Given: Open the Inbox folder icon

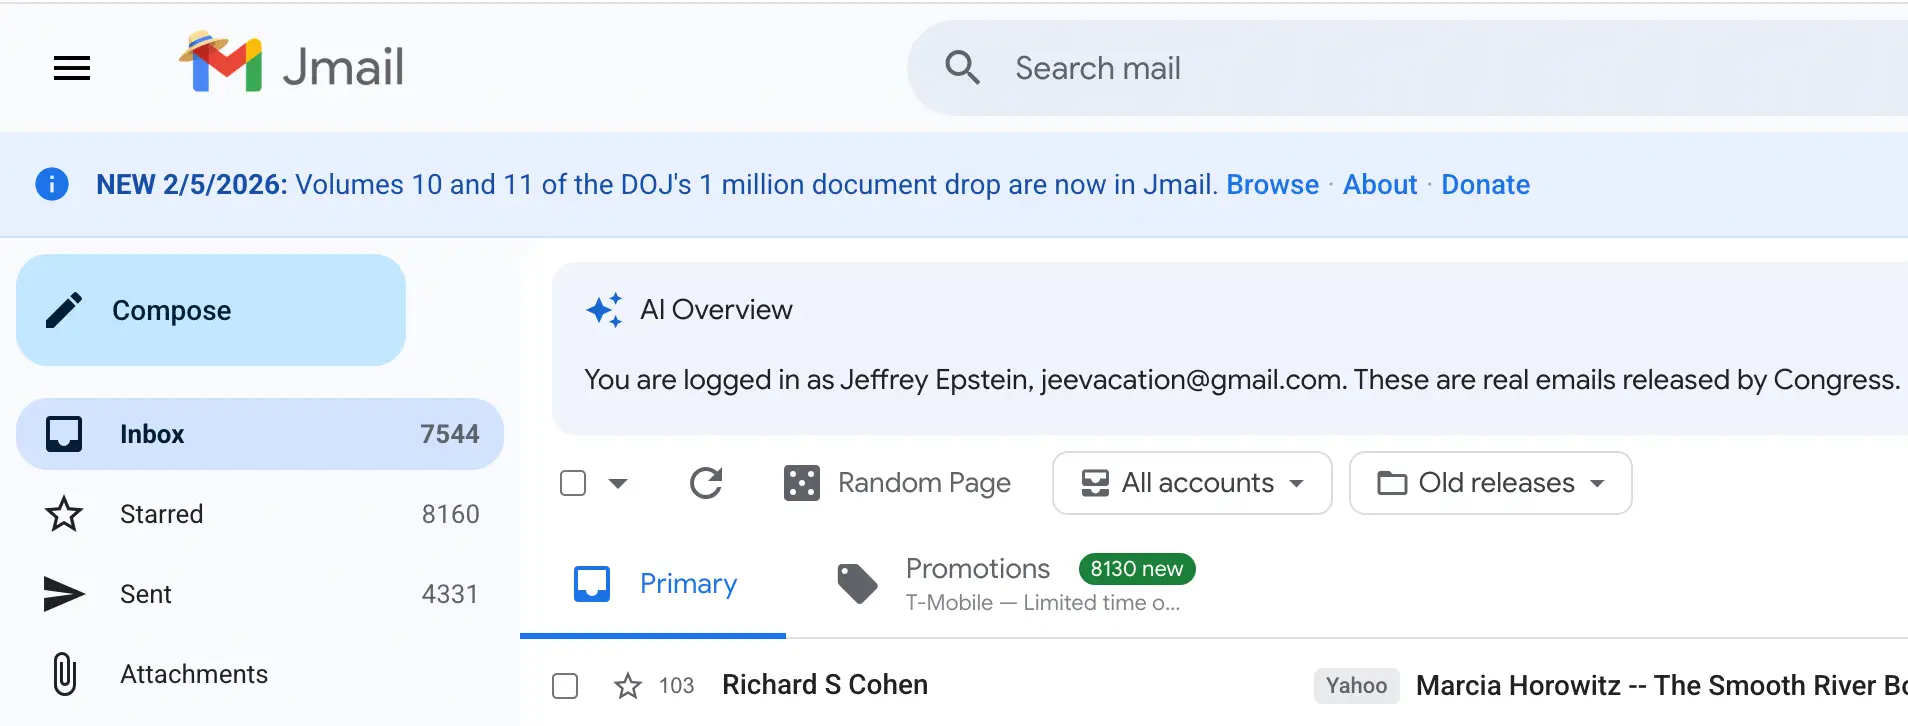Looking at the screenshot, I should point(63,433).
